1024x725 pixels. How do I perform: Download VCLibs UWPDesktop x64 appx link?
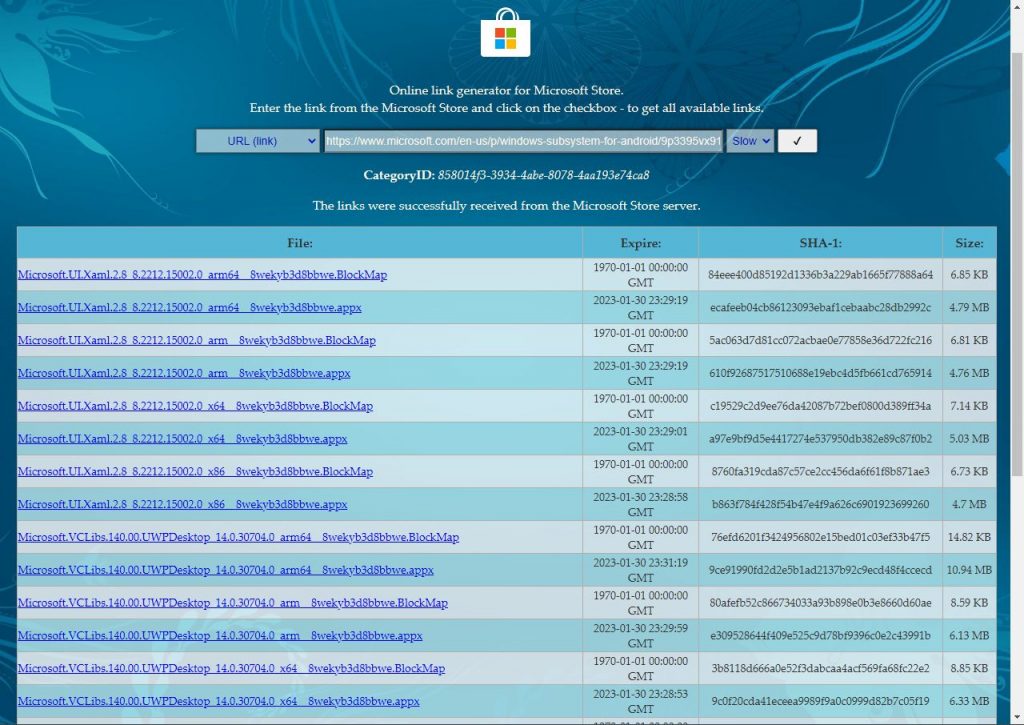coord(218,701)
